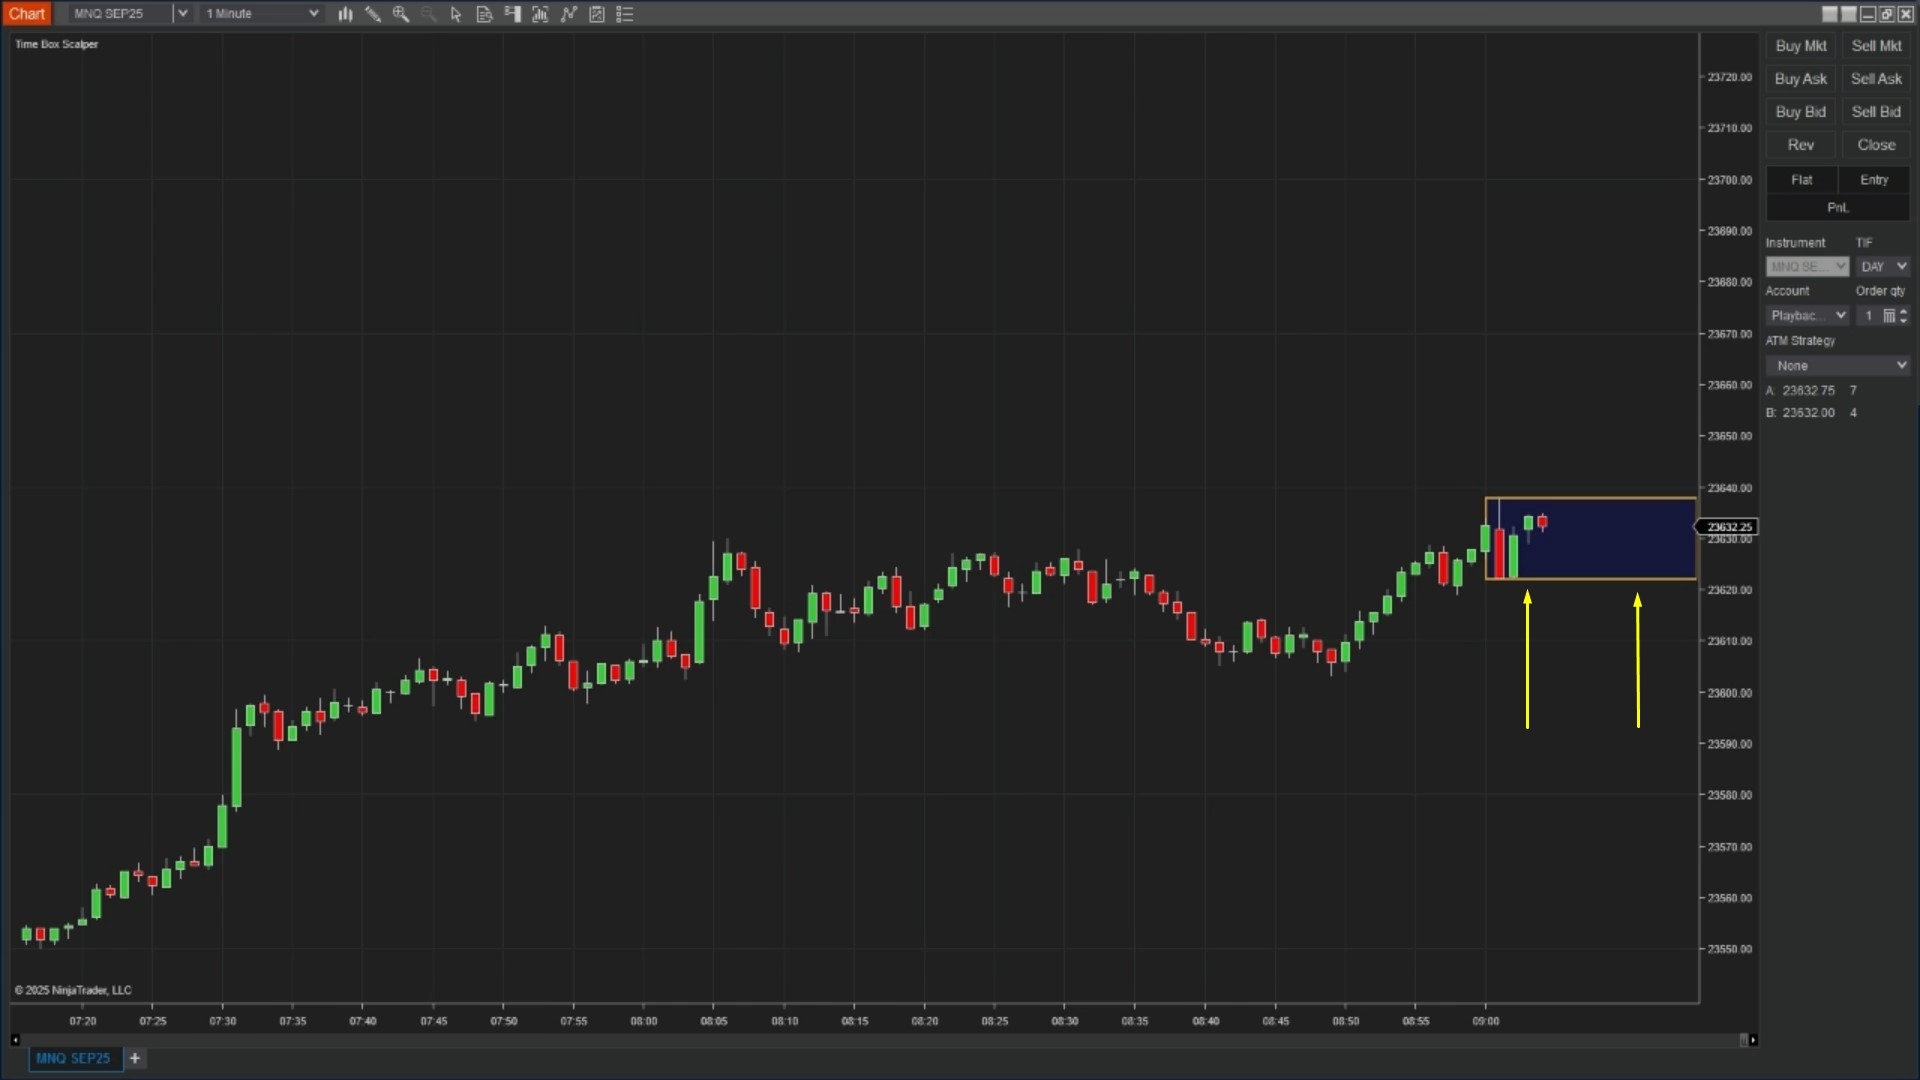Image resolution: width=1920 pixels, height=1080 pixels.
Task: Select the chart style icon in toolbar
Action: click(x=345, y=14)
